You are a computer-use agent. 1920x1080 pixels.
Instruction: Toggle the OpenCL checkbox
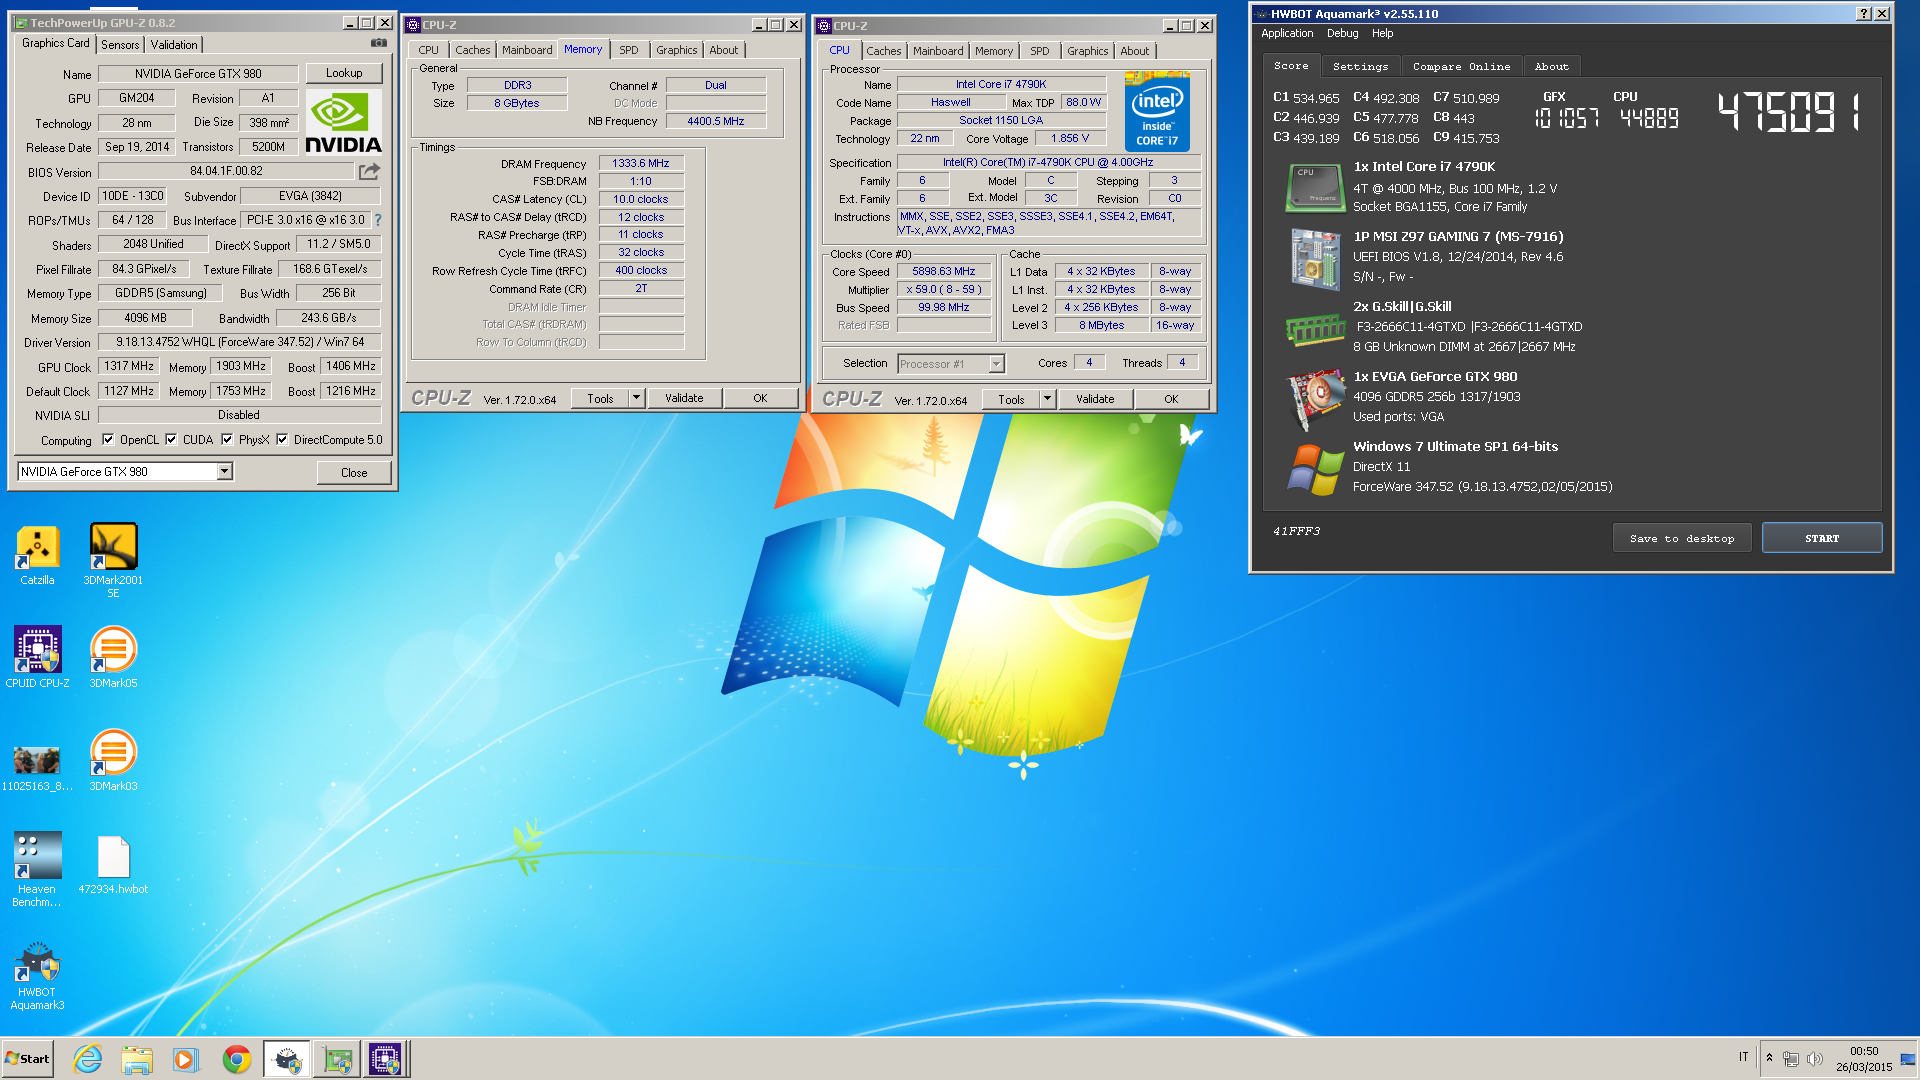pos(108,440)
